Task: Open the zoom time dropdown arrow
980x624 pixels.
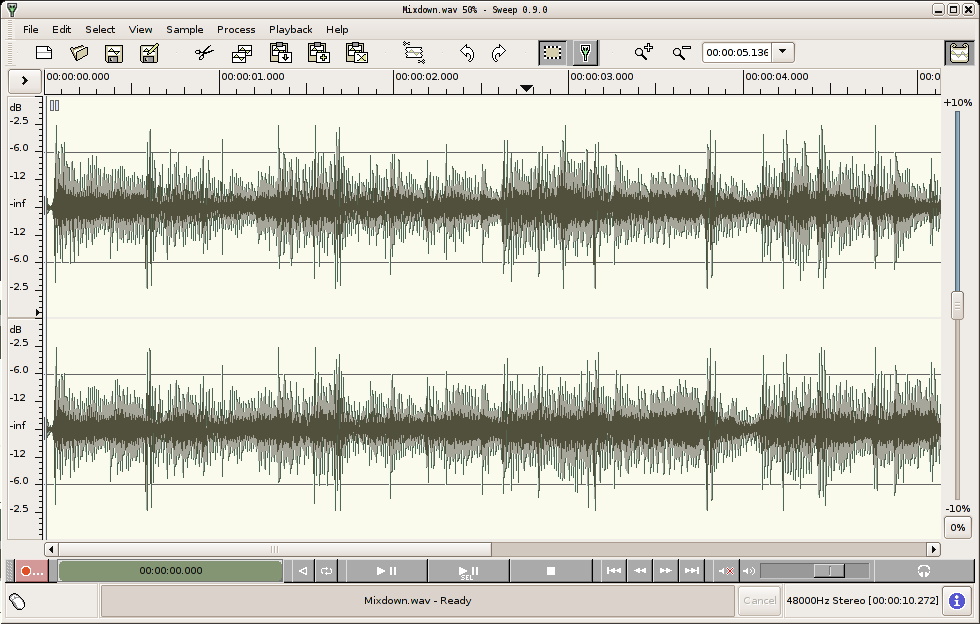Action: tap(782, 53)
